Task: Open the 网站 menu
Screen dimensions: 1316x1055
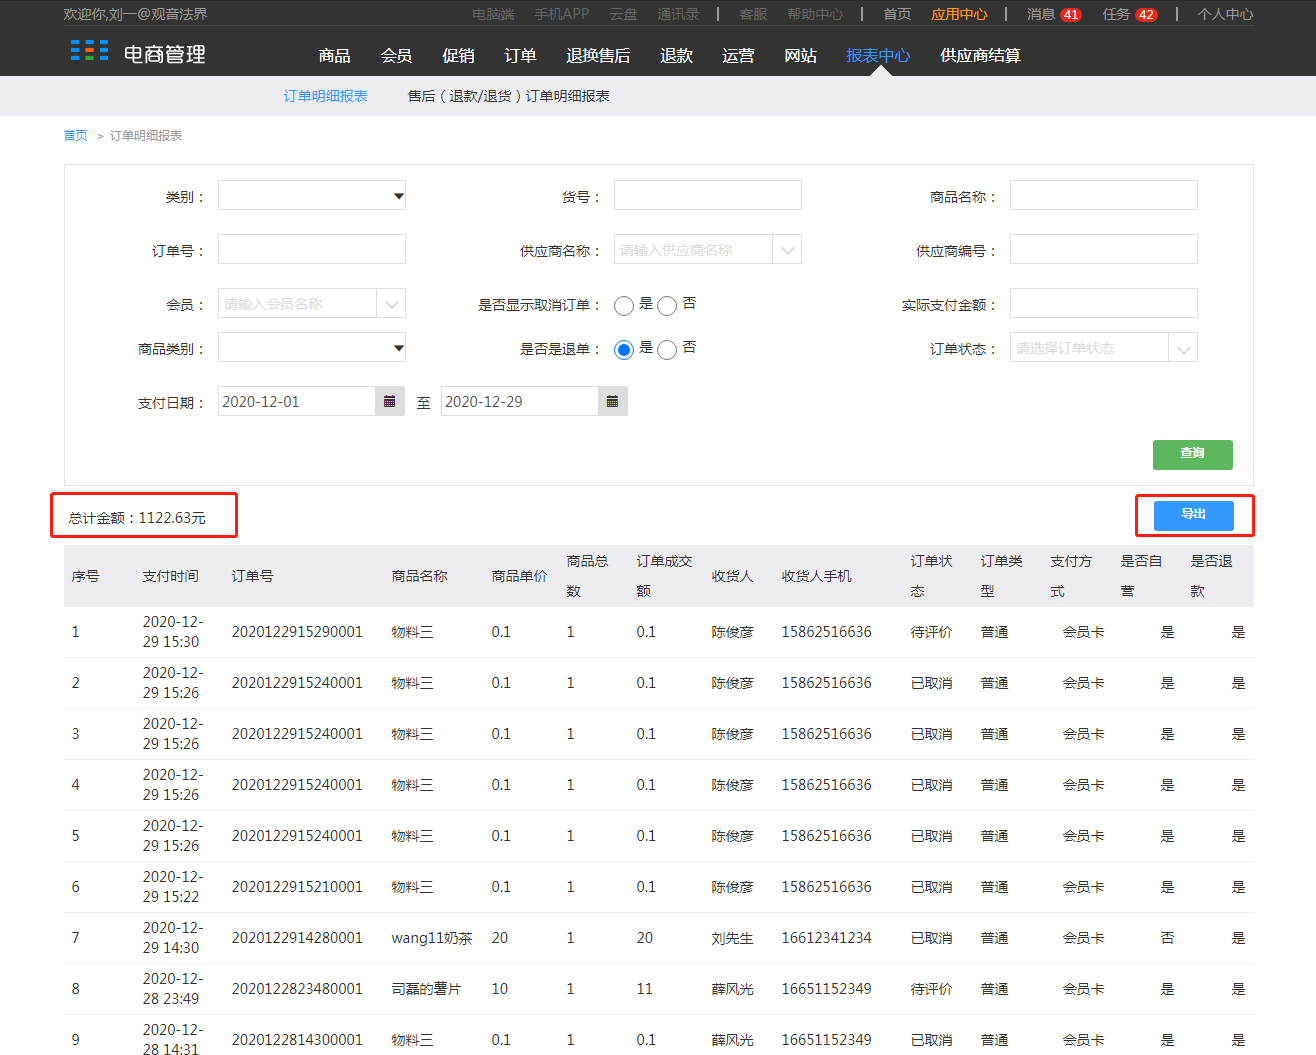Action: (800, 55)
